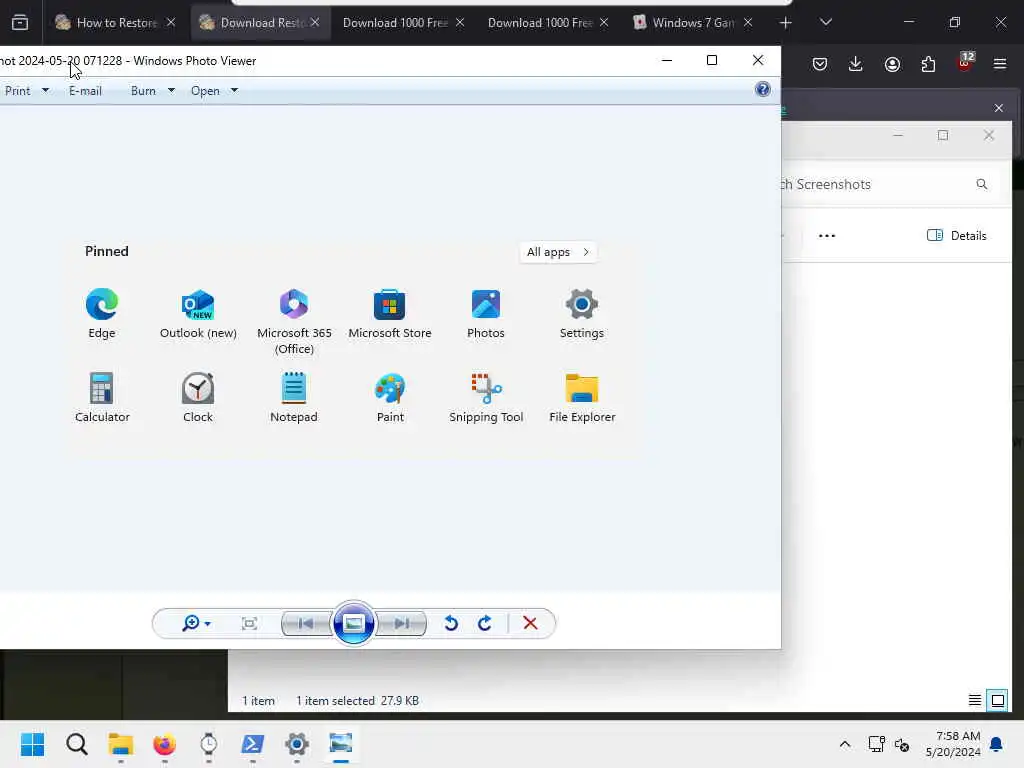The image size is (1024, 768).
Task: Click extension icon with 12 badge
Action: (x=965, y=63)
